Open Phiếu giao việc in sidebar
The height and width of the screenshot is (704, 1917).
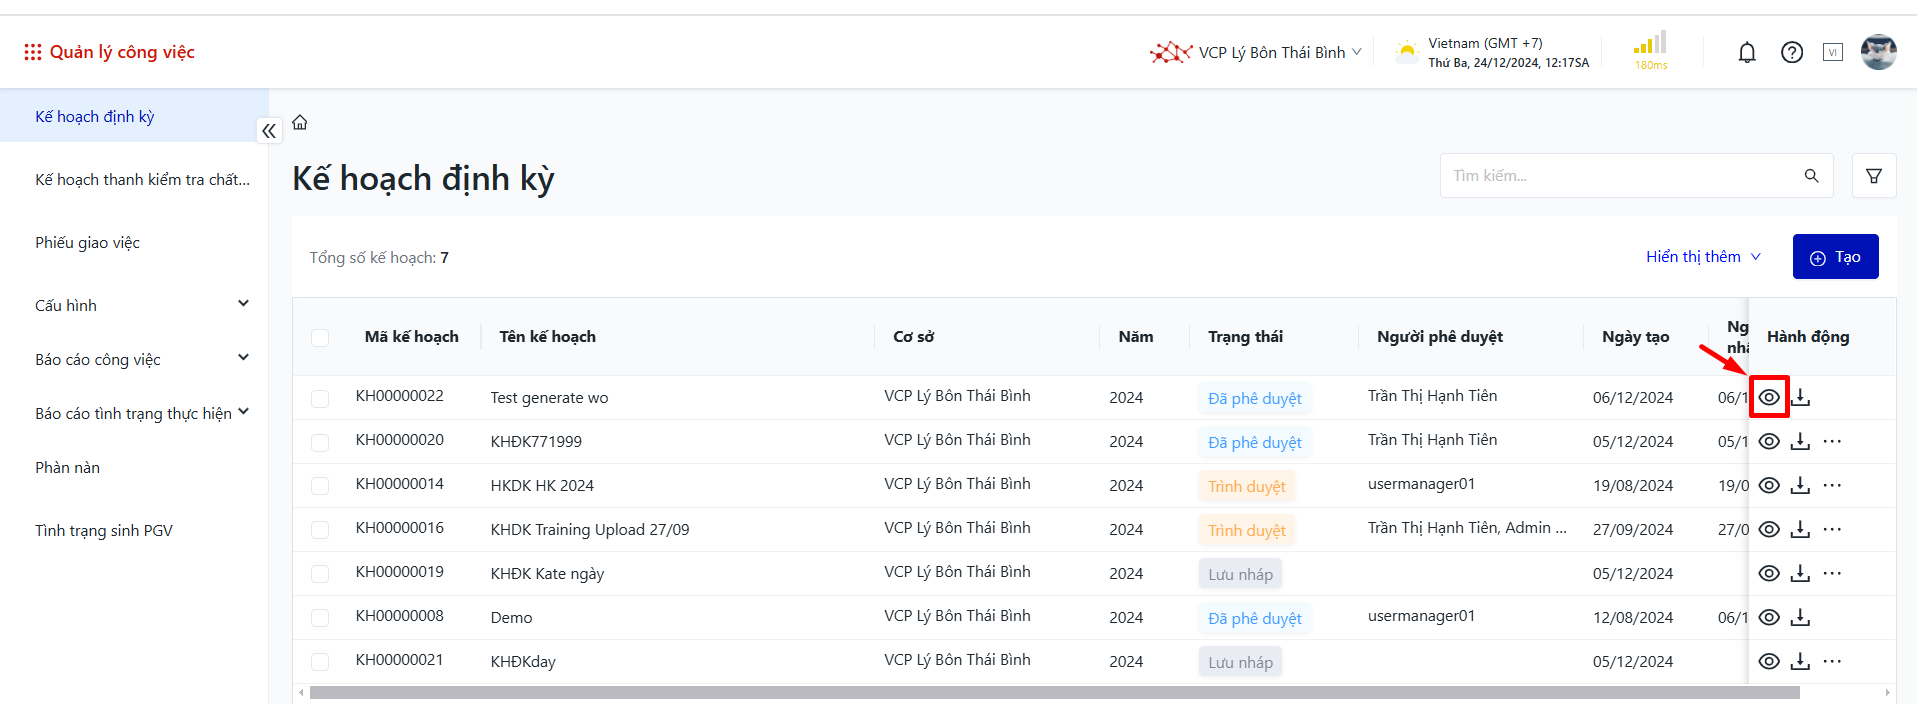[88, 243]
